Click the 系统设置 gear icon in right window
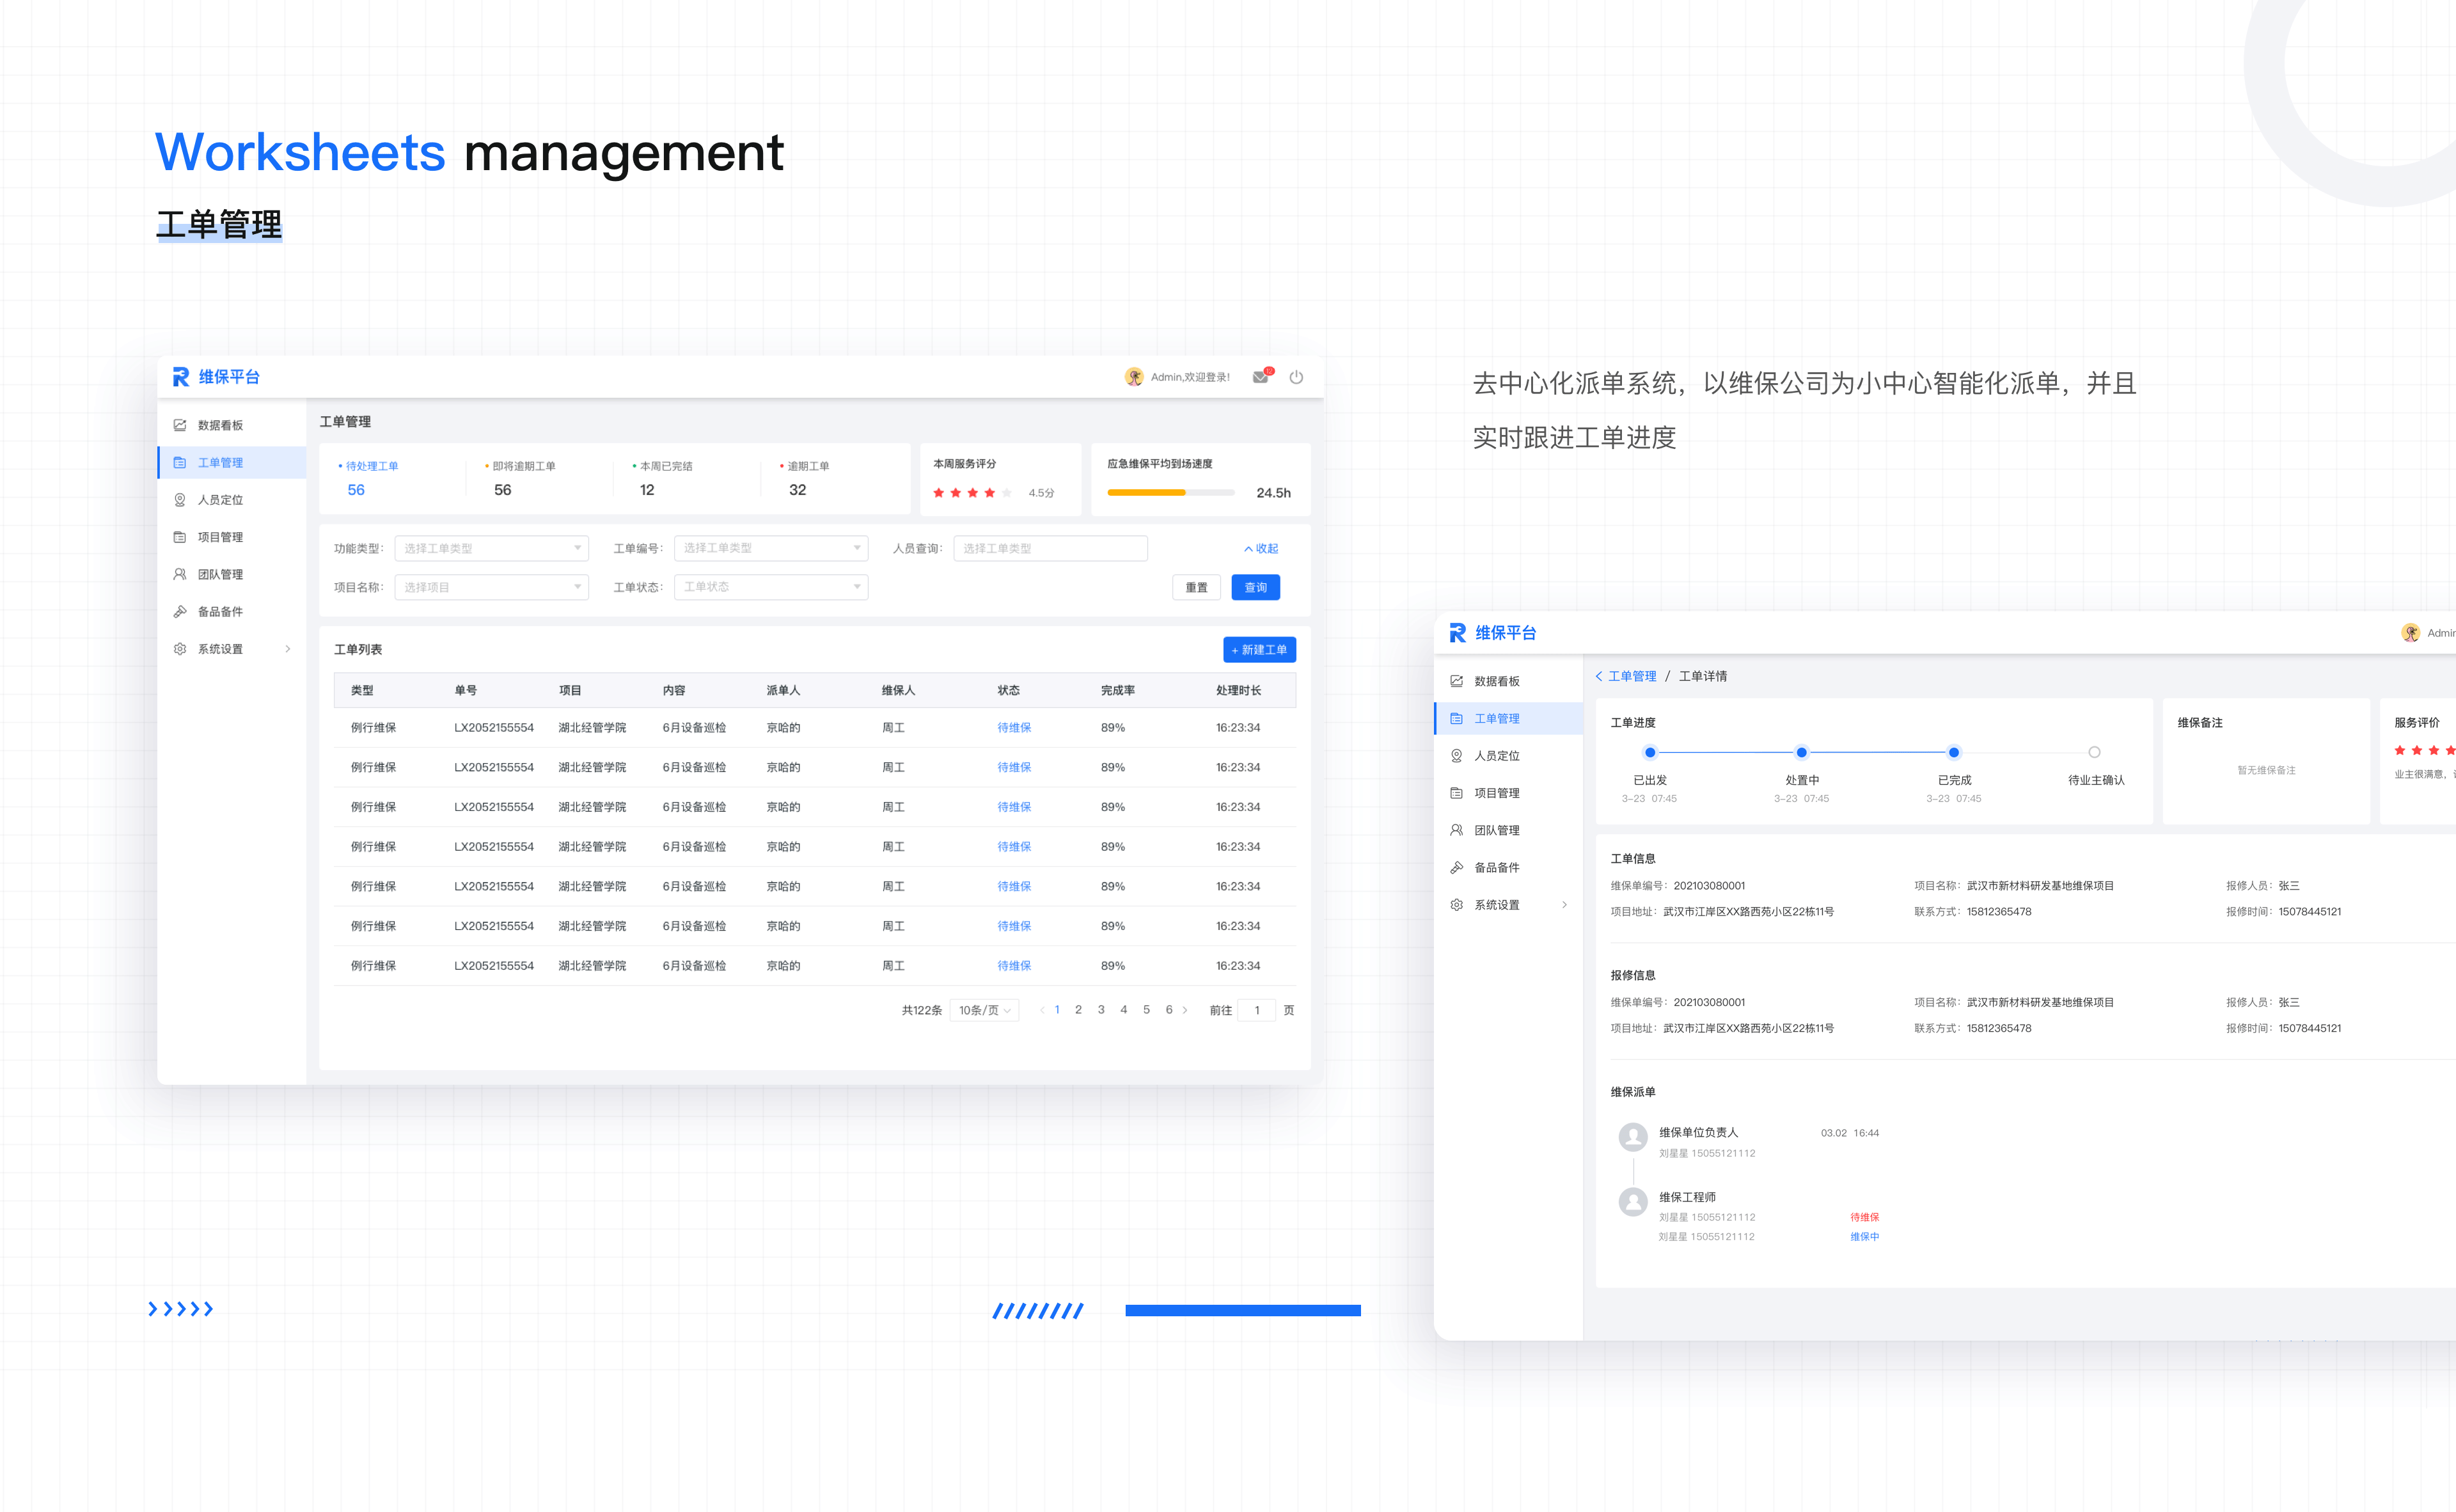This screenshot has width=2456, height=1512. (x=1456, y=905)
